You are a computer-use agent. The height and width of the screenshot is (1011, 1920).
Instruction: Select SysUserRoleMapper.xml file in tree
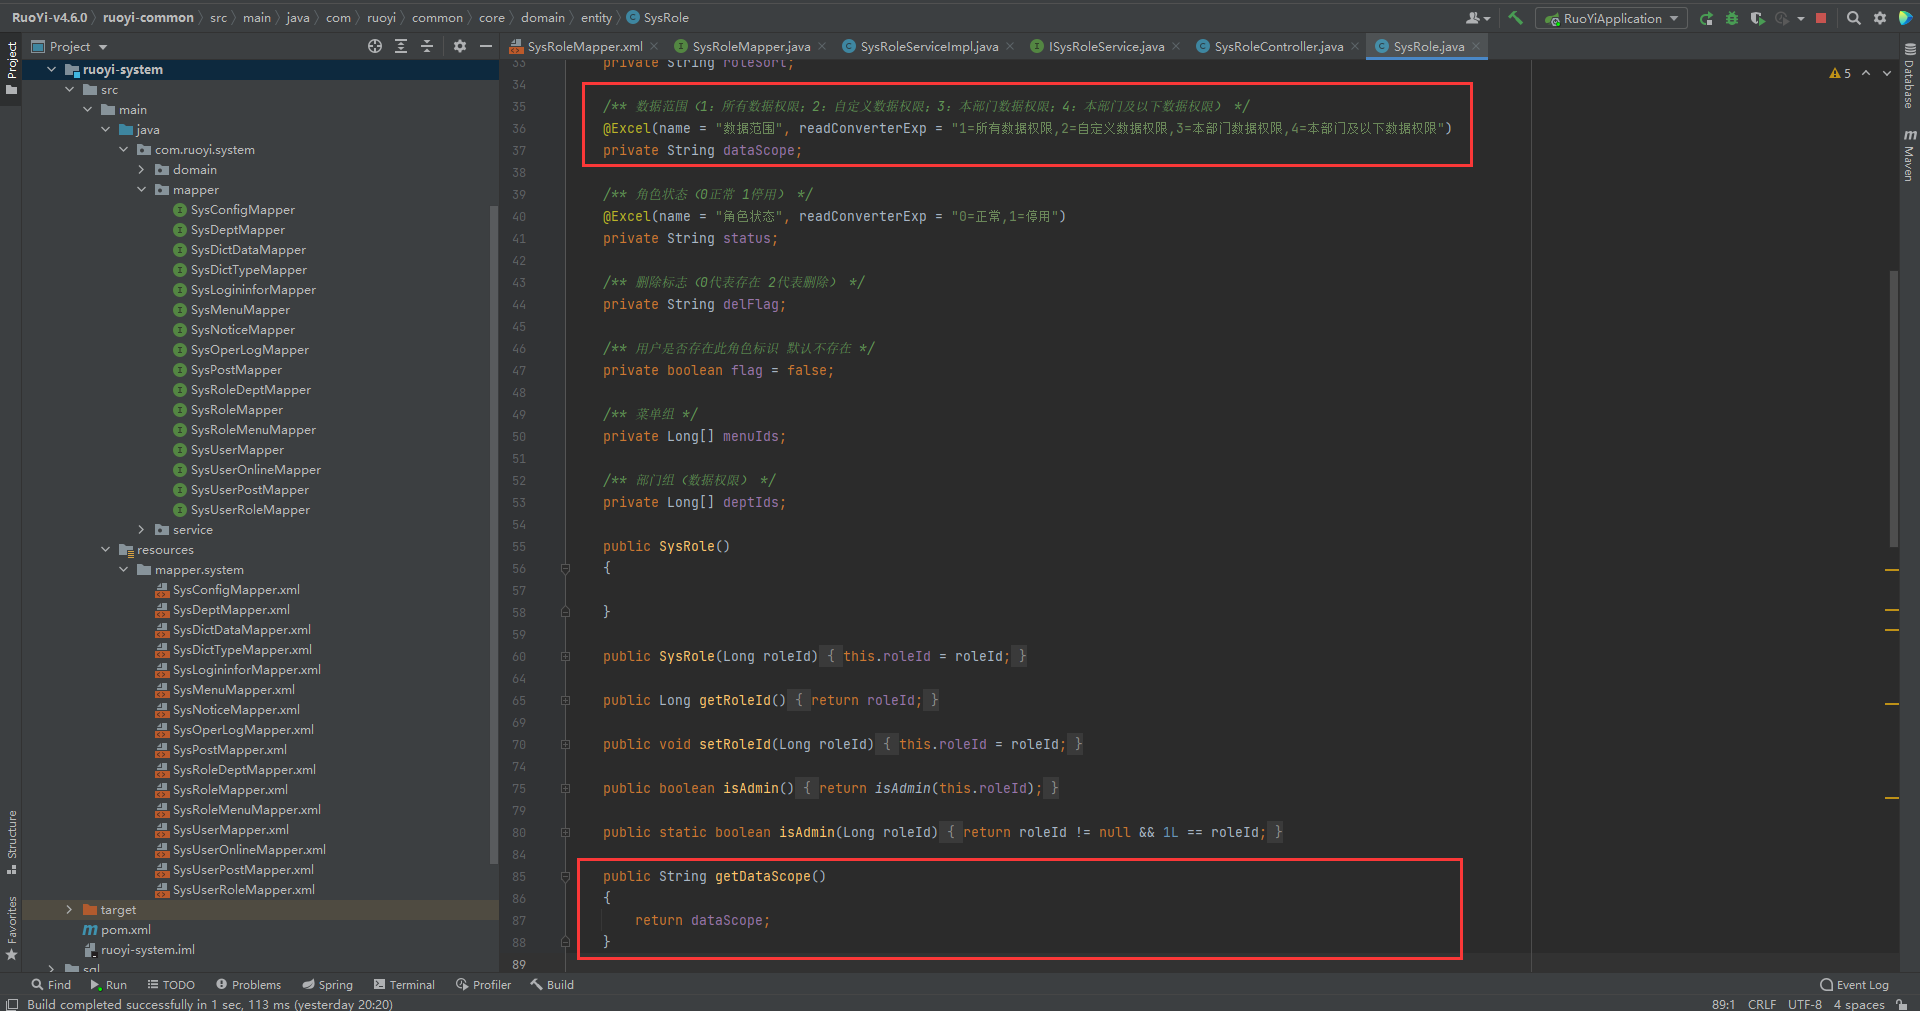pos(243,890)
